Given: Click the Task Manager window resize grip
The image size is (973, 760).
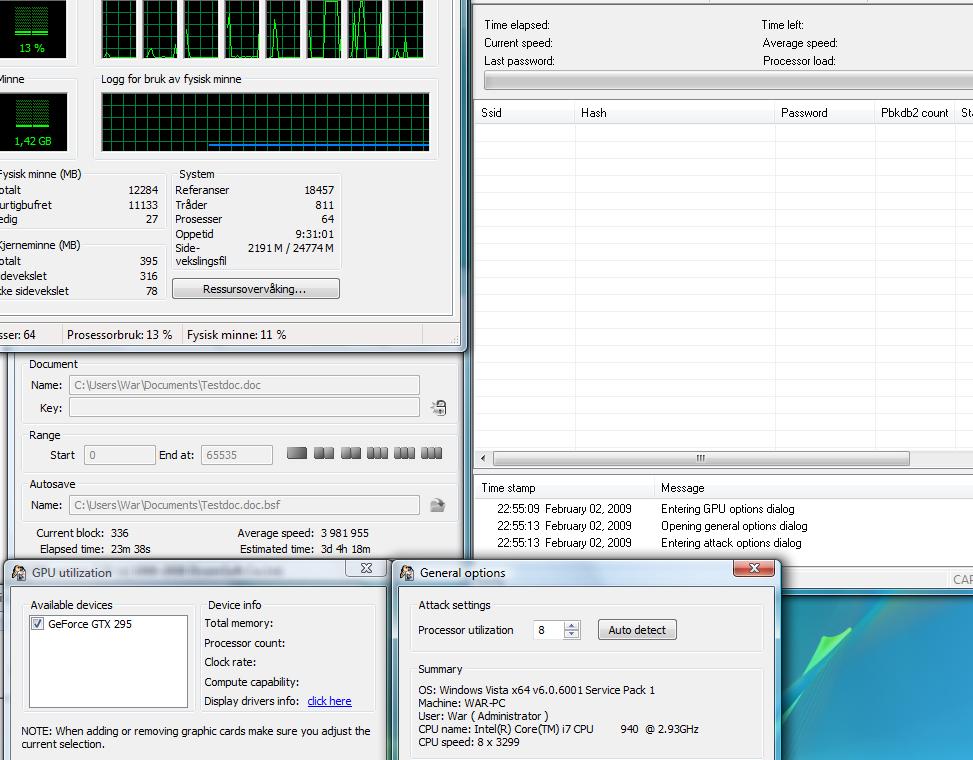Looking at the screenshot, I should coord(455,339).
